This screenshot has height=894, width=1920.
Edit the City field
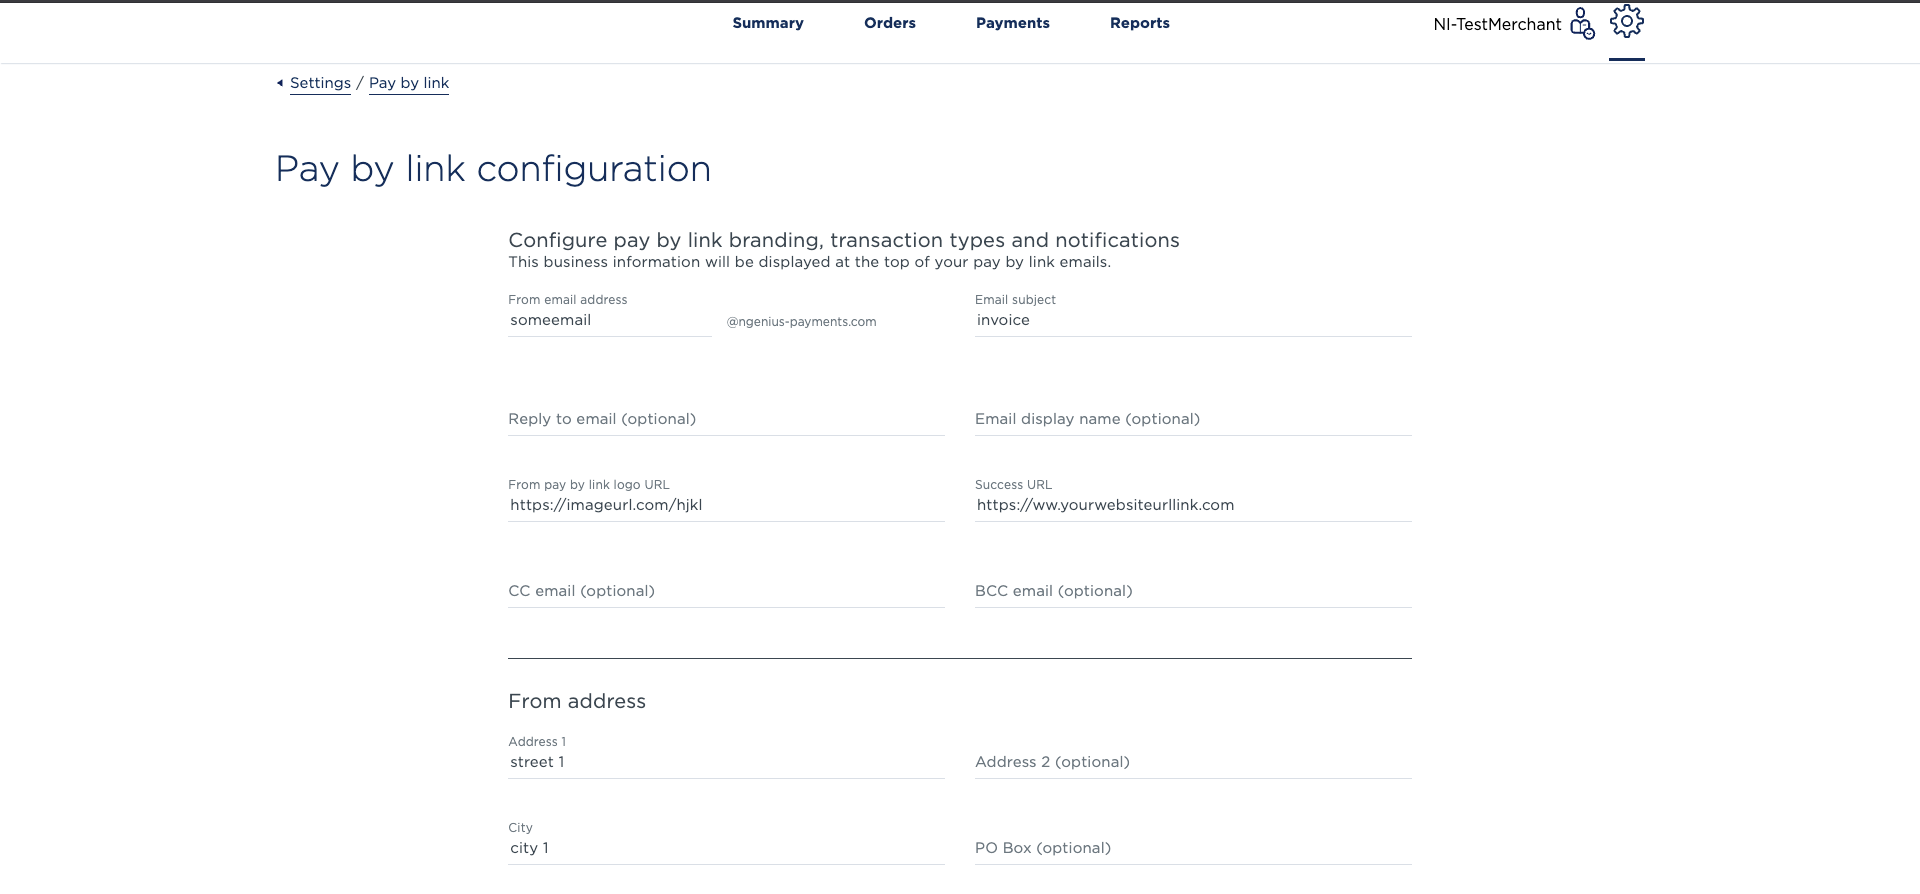(726, 848)
